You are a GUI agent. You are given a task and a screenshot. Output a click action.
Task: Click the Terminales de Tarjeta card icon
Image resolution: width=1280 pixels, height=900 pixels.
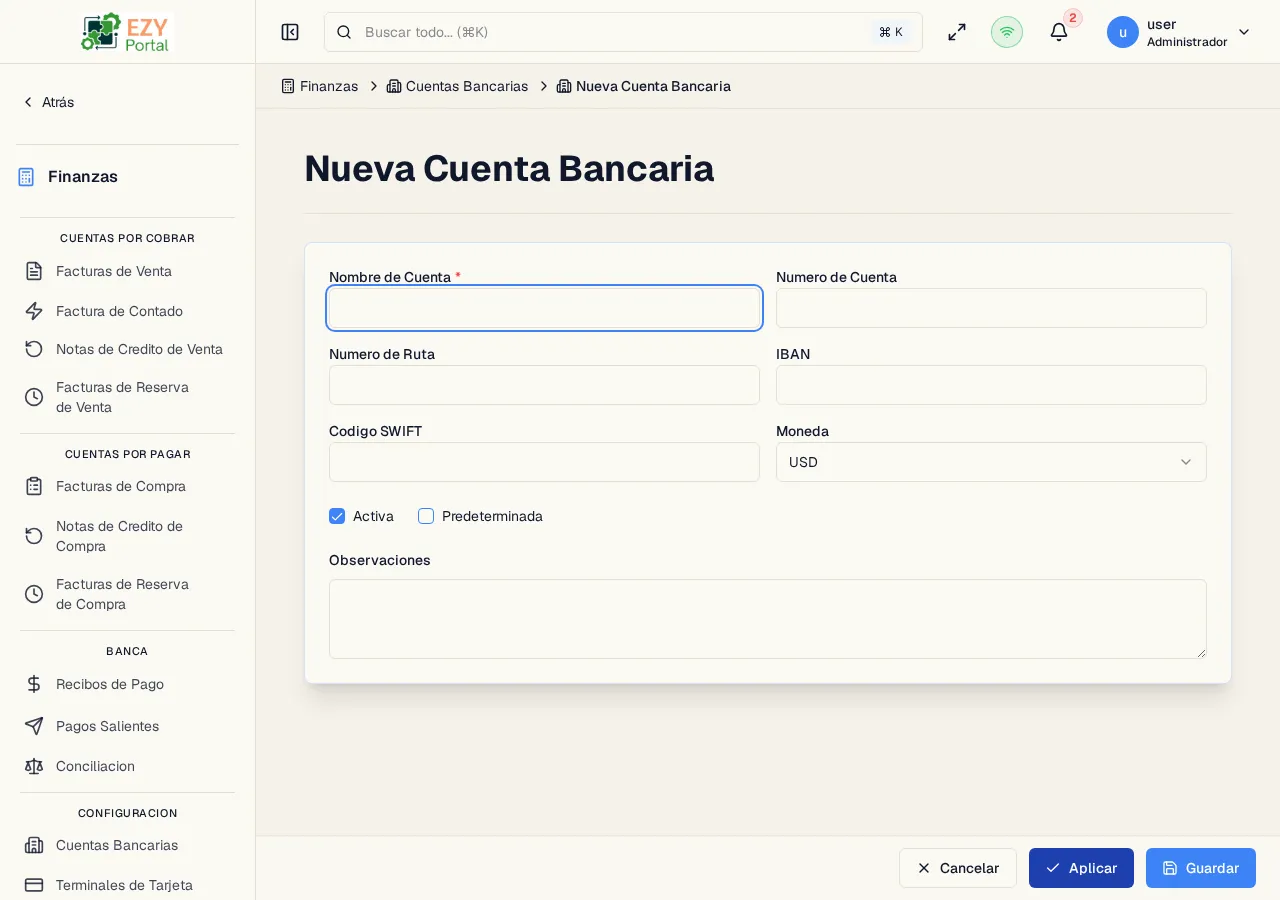point(34,885)
